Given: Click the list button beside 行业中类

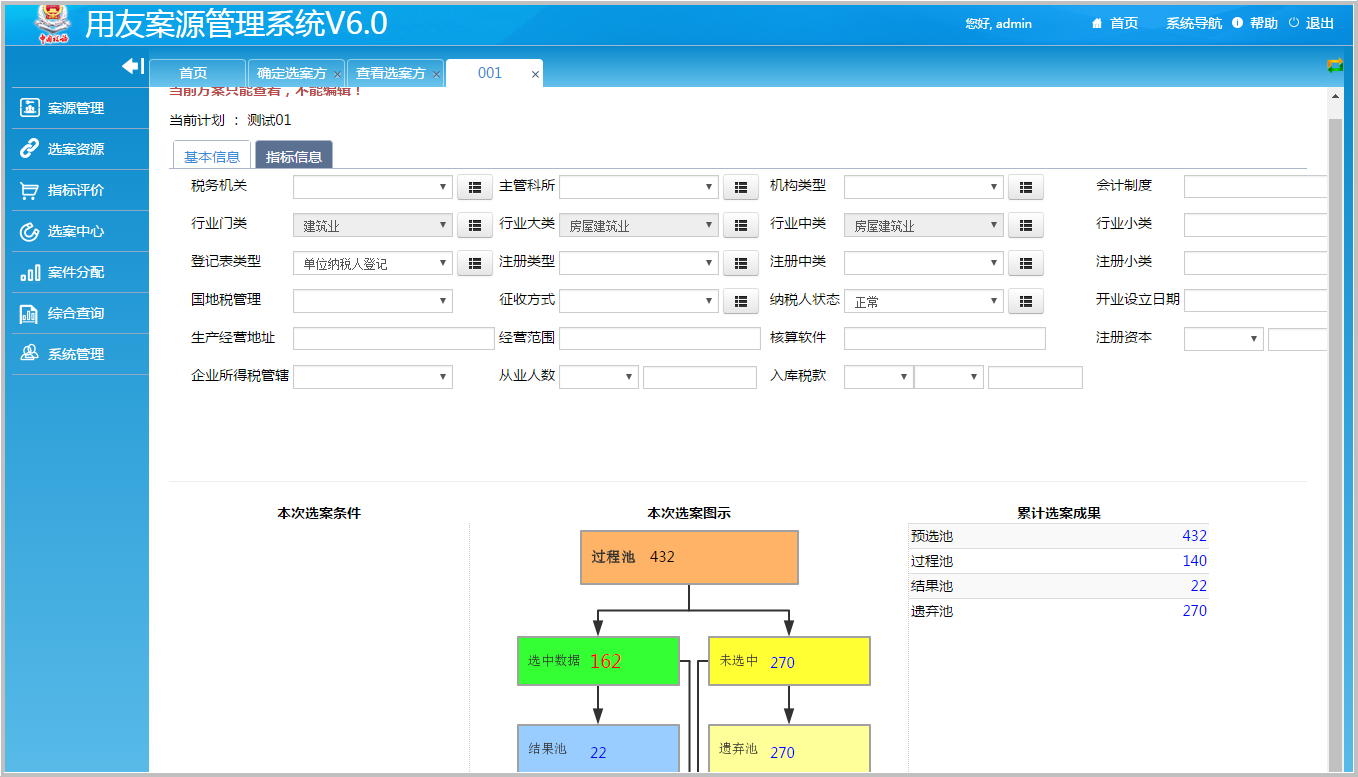Looking at the screenshot, I should (1026, 226).
